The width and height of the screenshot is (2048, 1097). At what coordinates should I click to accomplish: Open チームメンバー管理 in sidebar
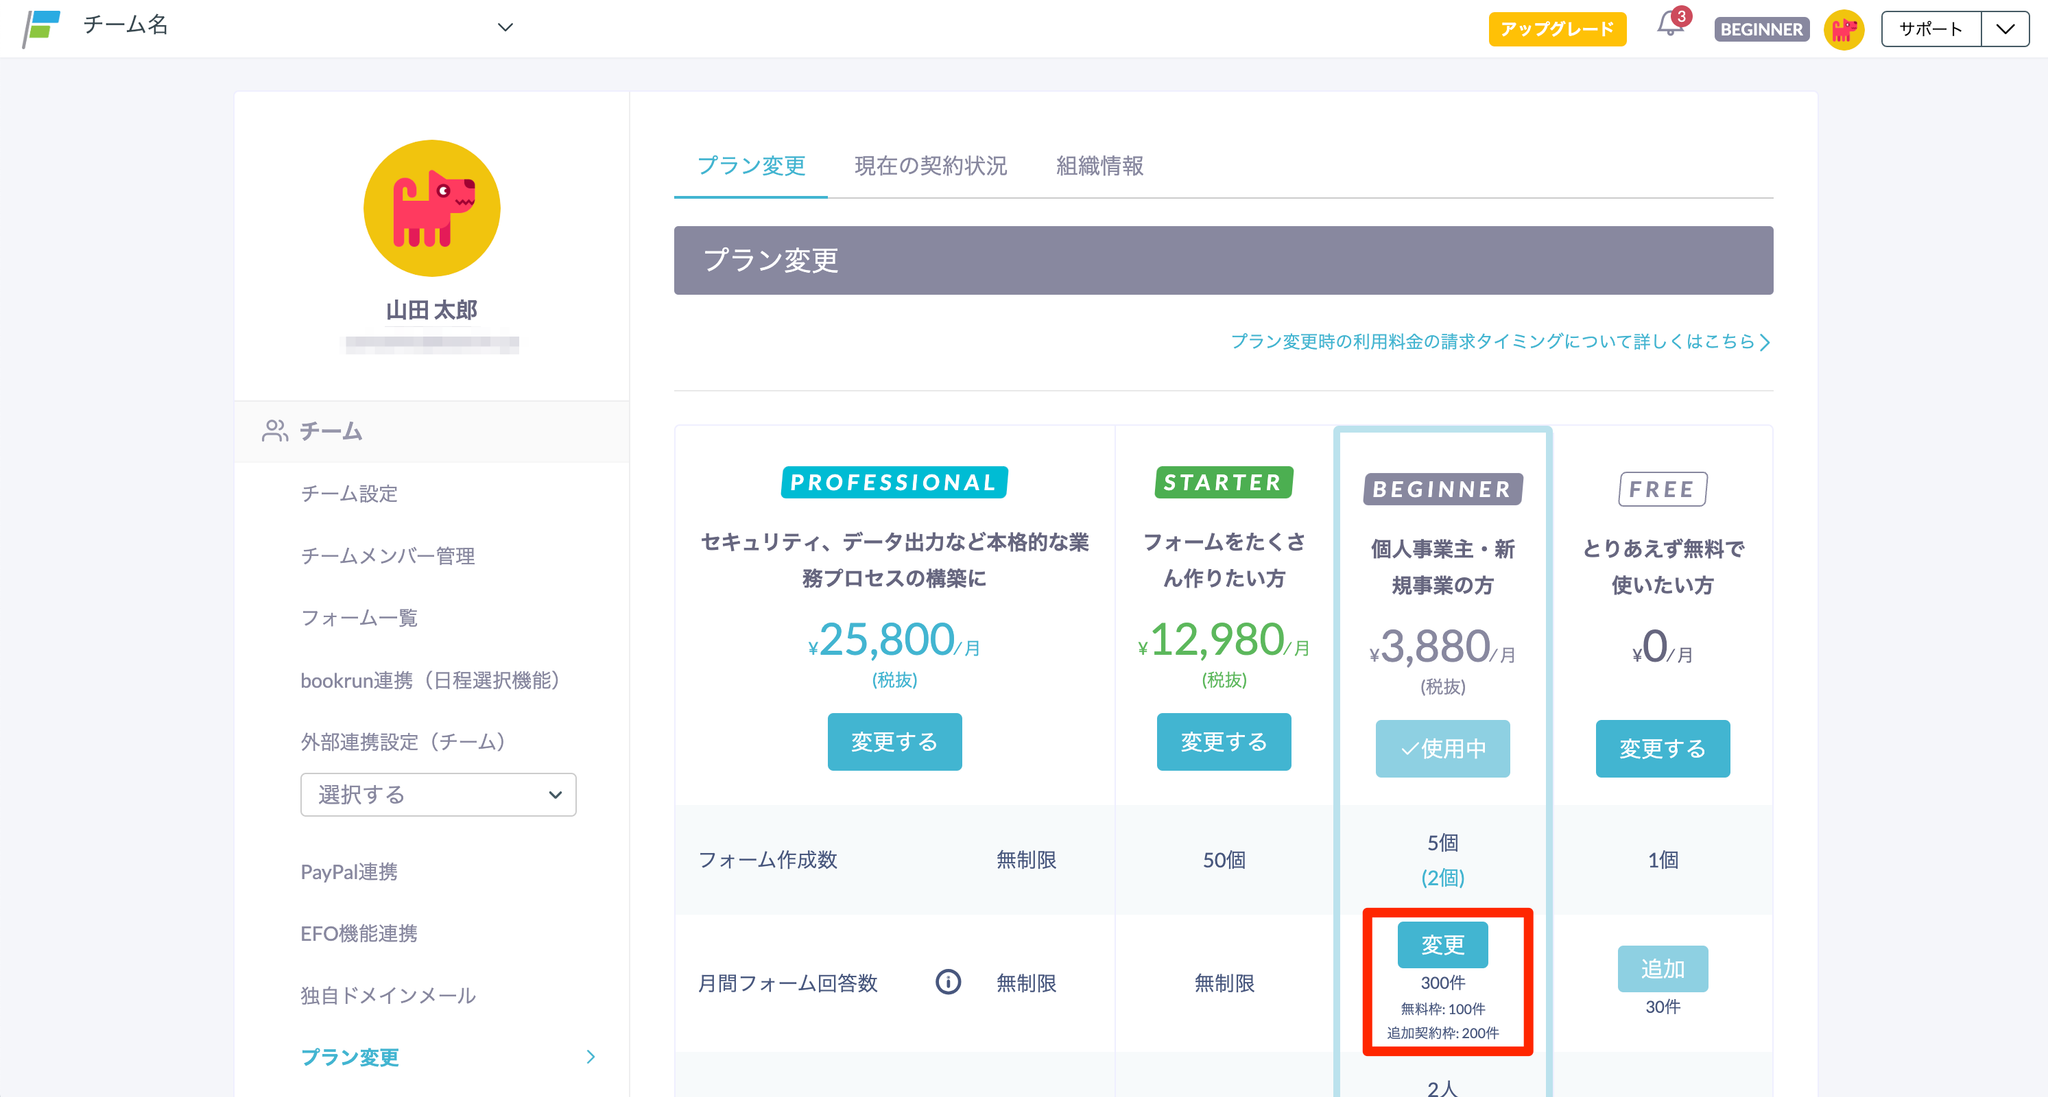click(388, 556)
